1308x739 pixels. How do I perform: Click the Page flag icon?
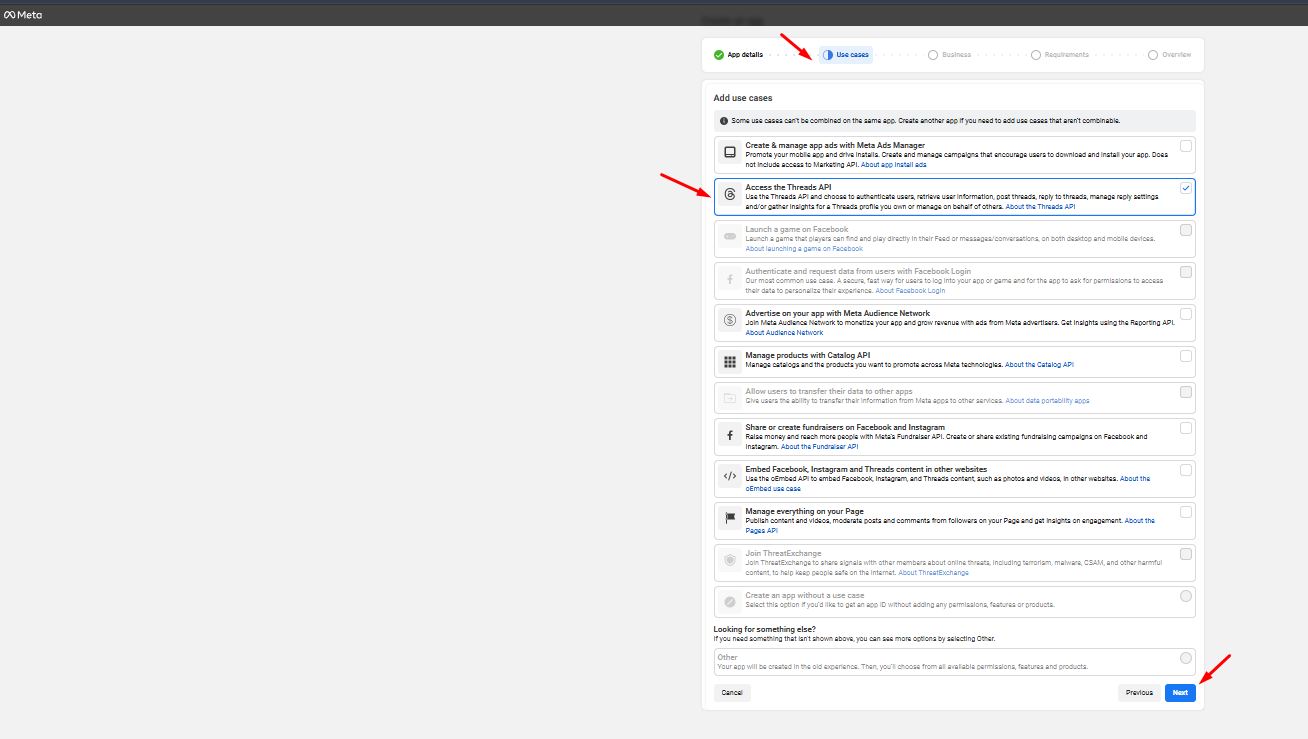coord(730,518)
